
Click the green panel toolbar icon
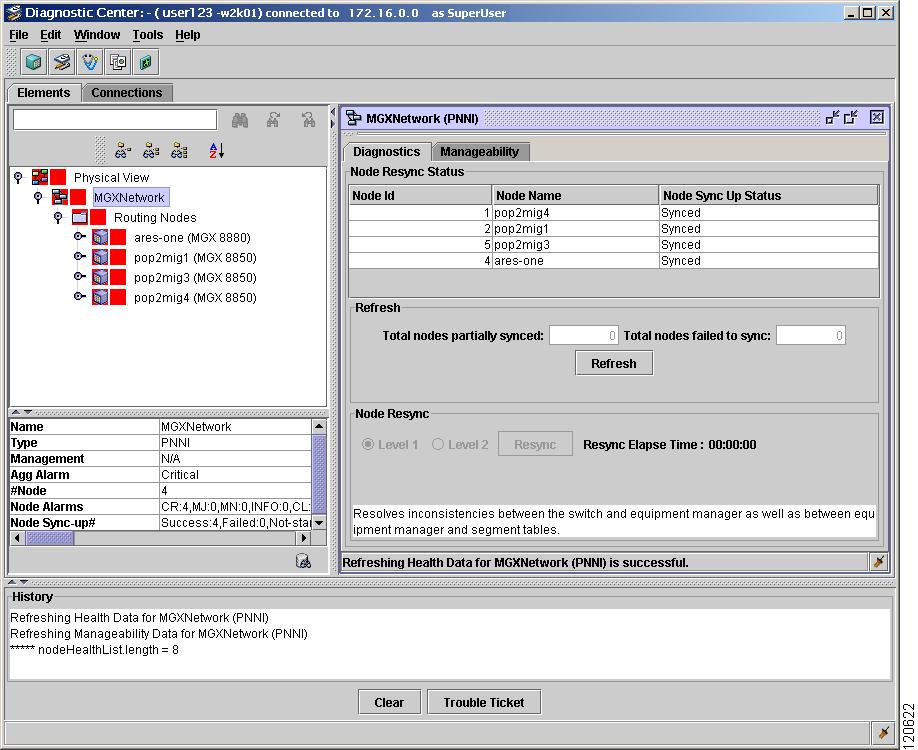pos(146,62)
